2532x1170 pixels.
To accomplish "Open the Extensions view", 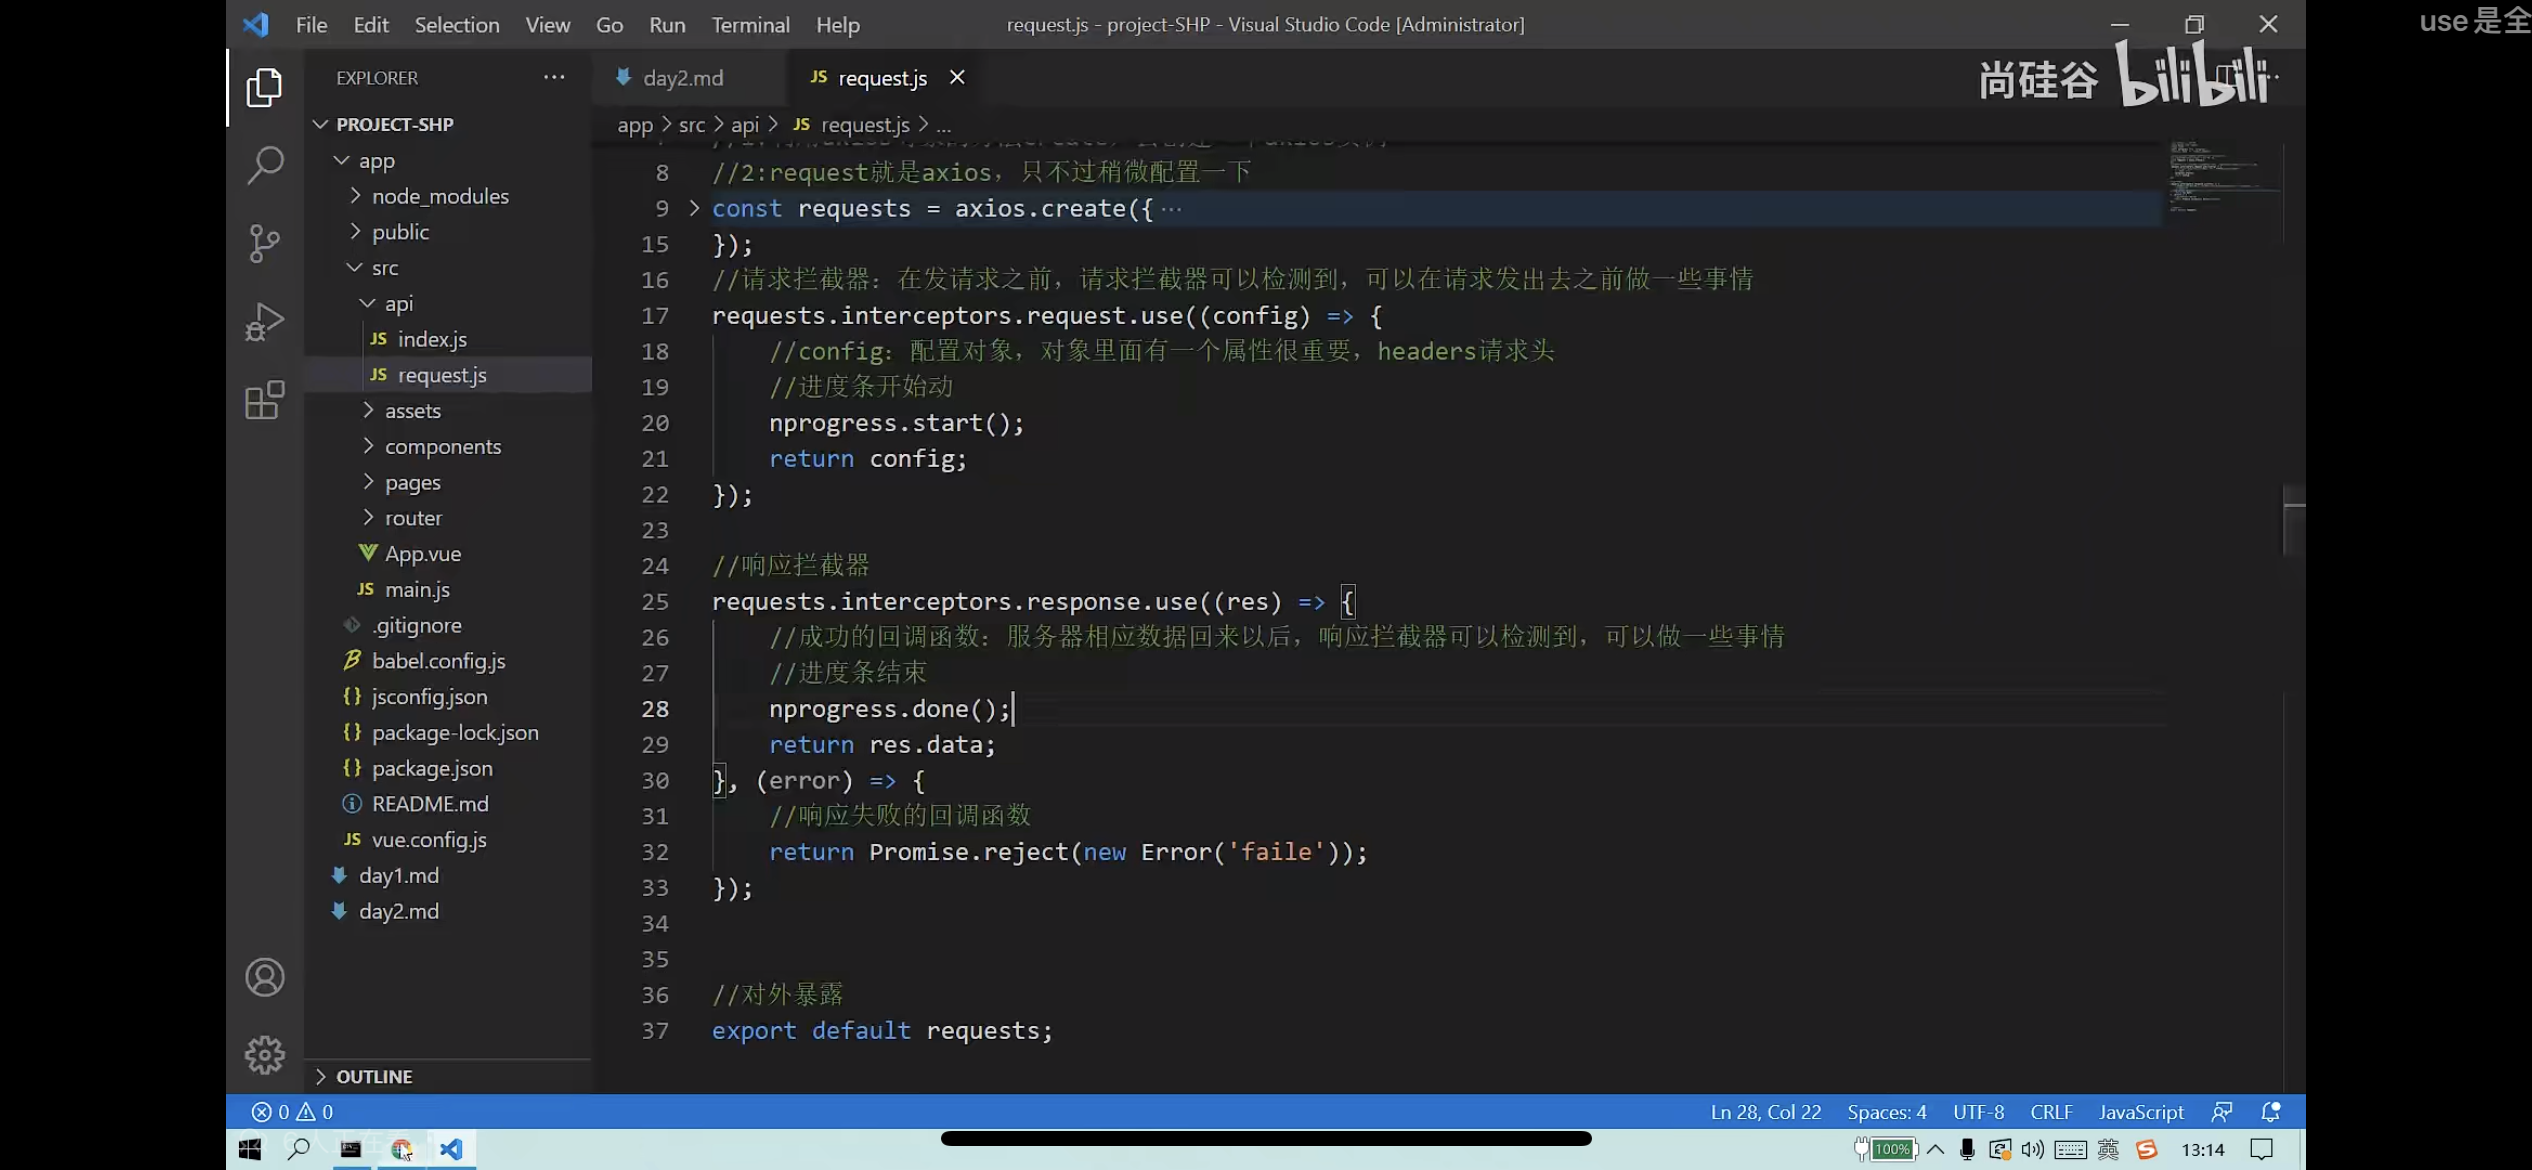I will tap(265, 400).
